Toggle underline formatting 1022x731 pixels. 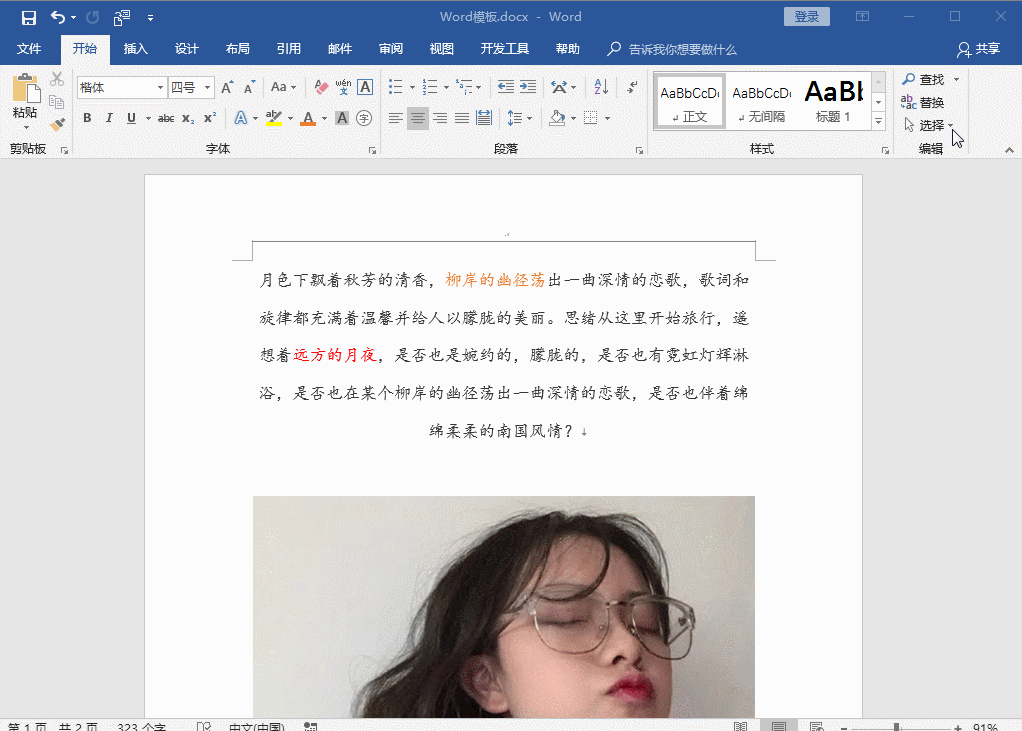coord(131,118)
